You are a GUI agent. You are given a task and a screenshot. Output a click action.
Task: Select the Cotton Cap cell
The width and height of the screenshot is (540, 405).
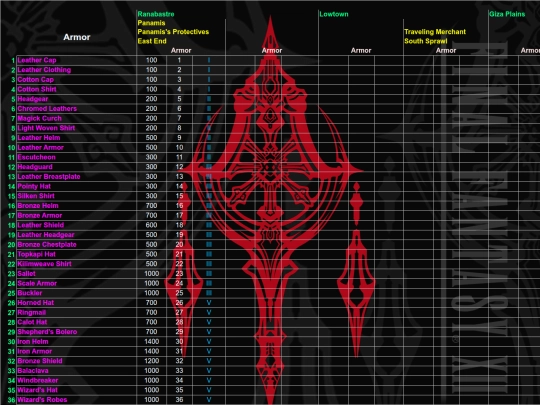pyautogui.click(x=35, y=80)
